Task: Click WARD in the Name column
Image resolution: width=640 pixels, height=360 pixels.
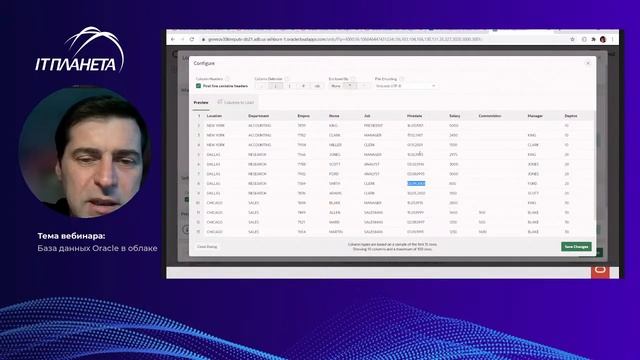Action: pyautogui.click(x=334, y=222)
